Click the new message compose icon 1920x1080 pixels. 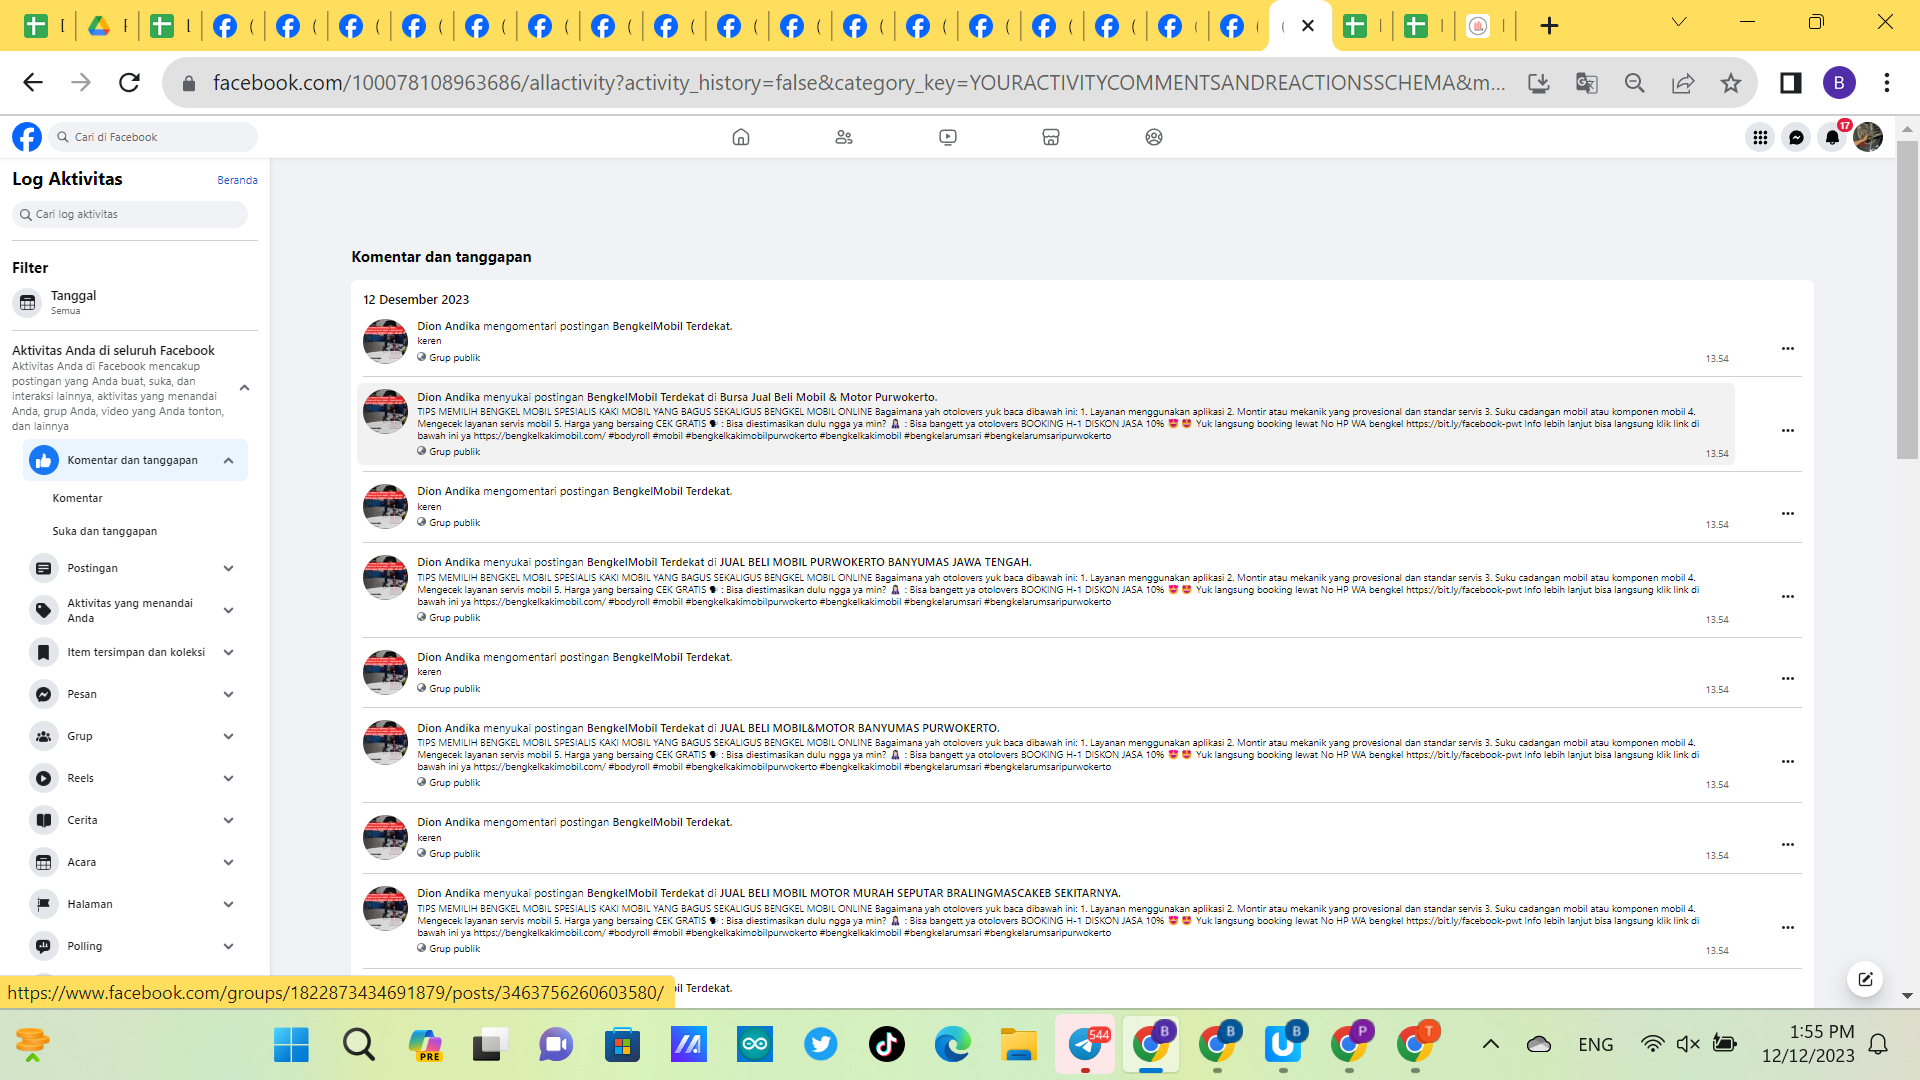pyautogui.click(x=1865, y=979)
